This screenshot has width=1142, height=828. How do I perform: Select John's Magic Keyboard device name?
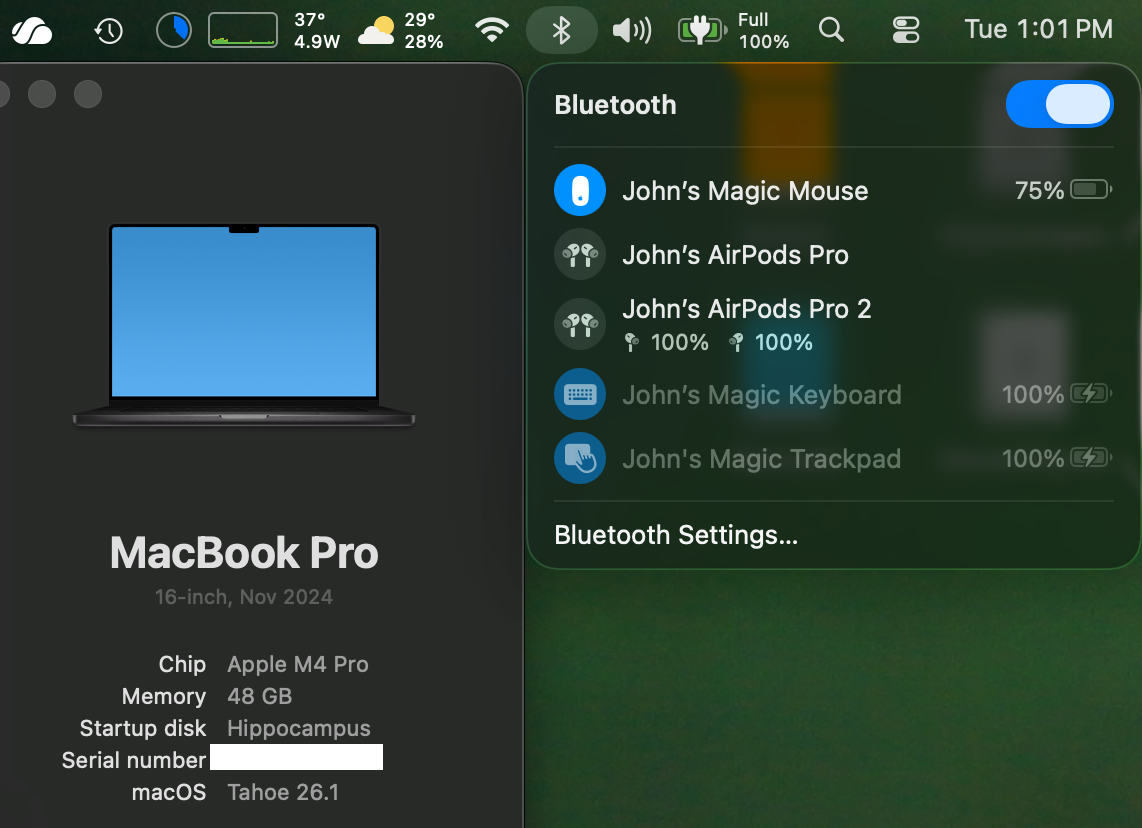(x=762, y=395)
